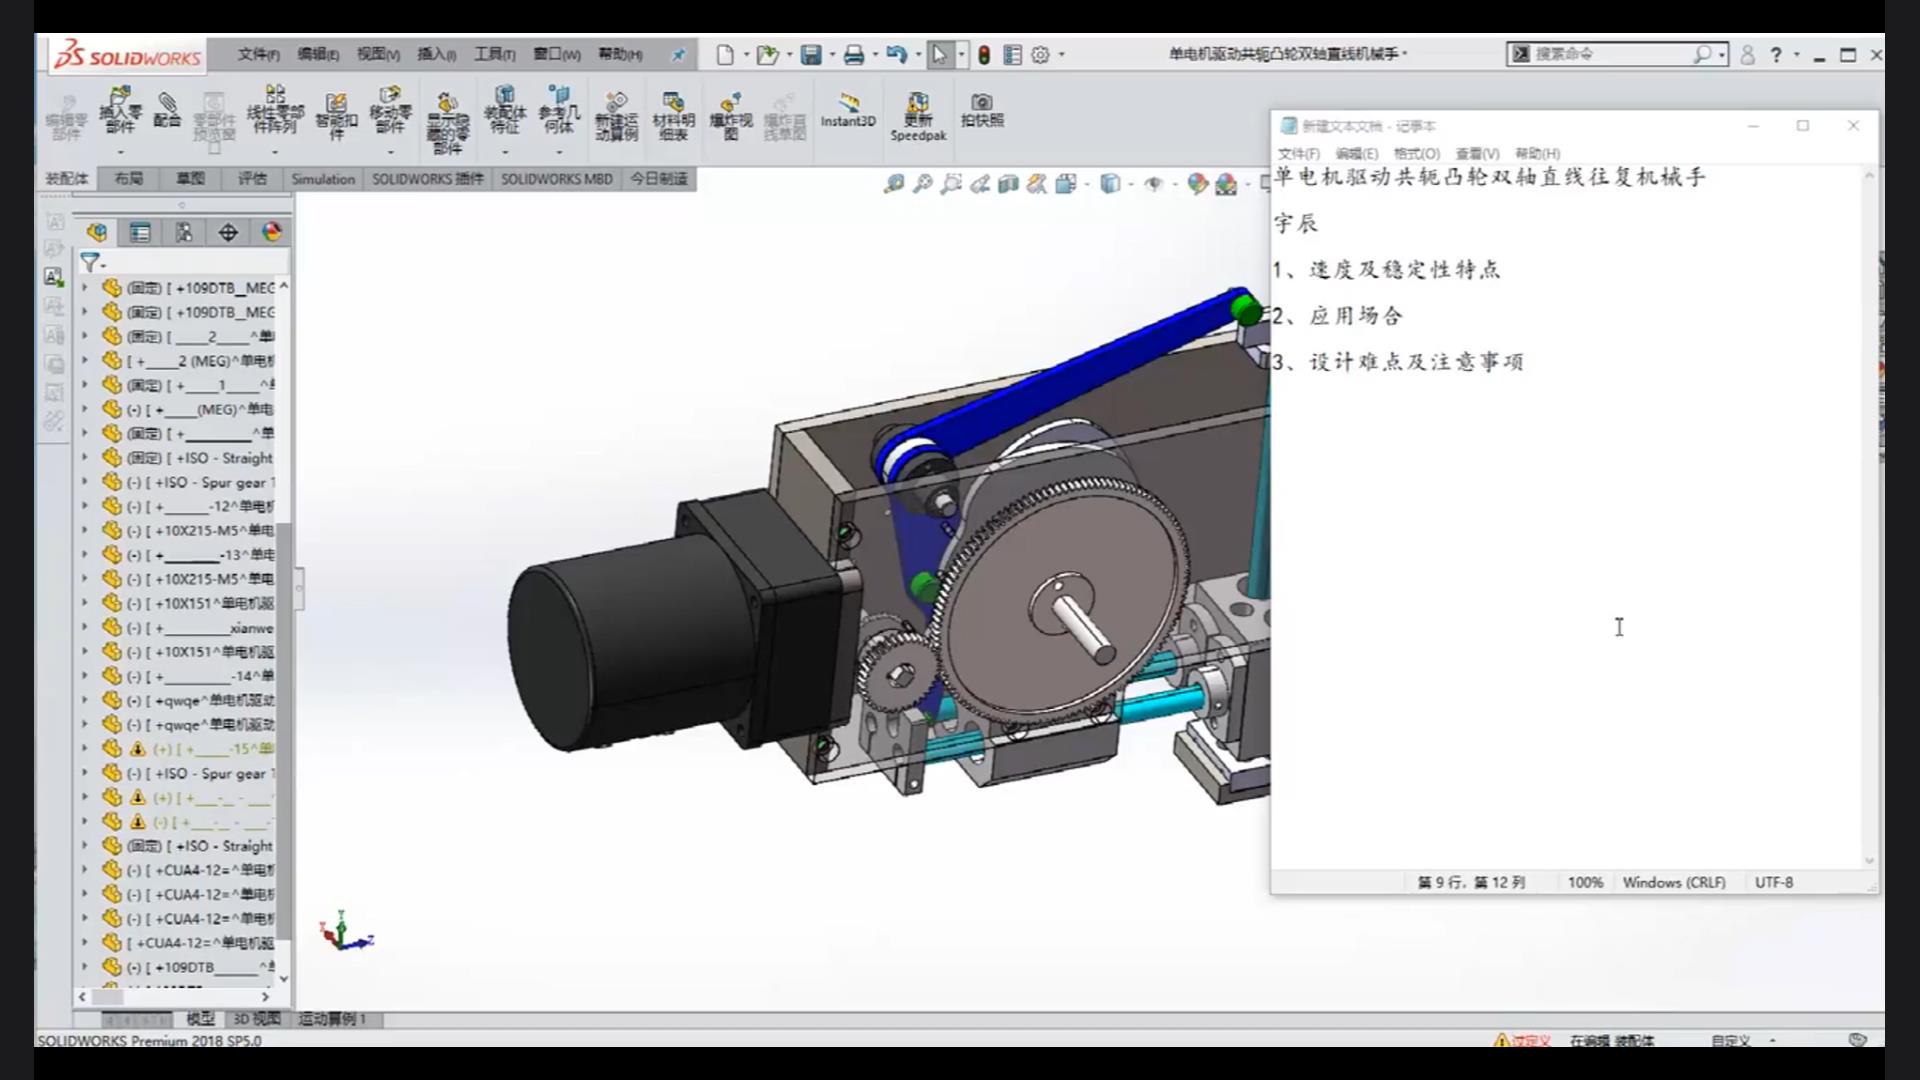Toggle Instant3D mode
1920x1080 pixels.
pos(848,110)
